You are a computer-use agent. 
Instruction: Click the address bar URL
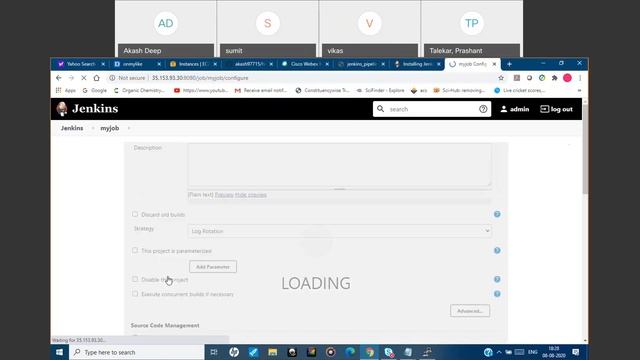pyautogui.click(x=200, y=78)
